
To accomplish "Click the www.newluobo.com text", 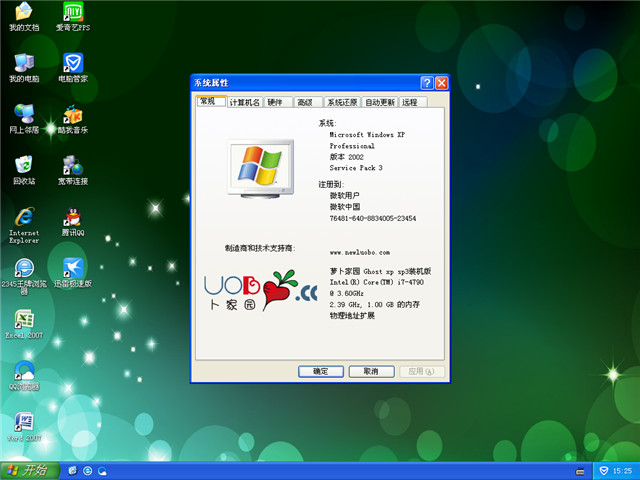I will click(360, 252).
